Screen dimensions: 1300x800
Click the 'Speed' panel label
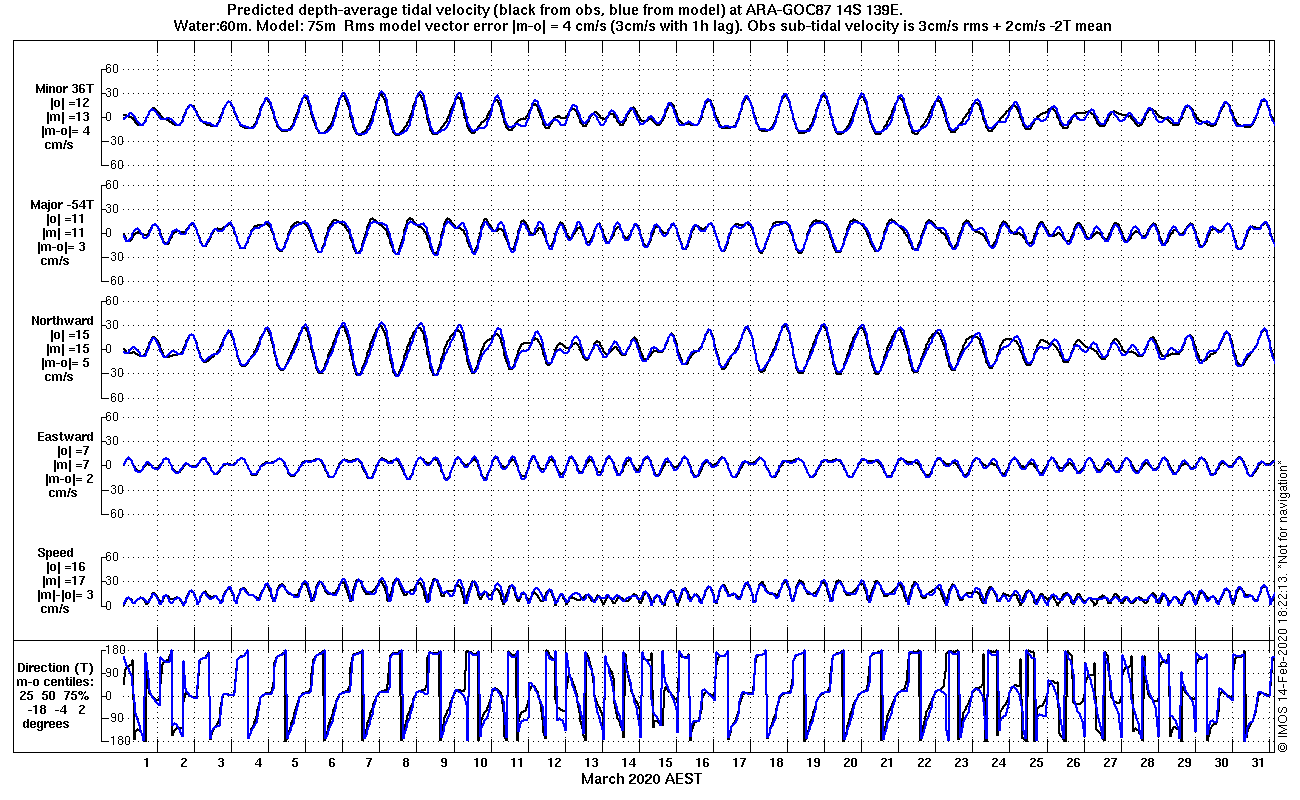(56, 552)
